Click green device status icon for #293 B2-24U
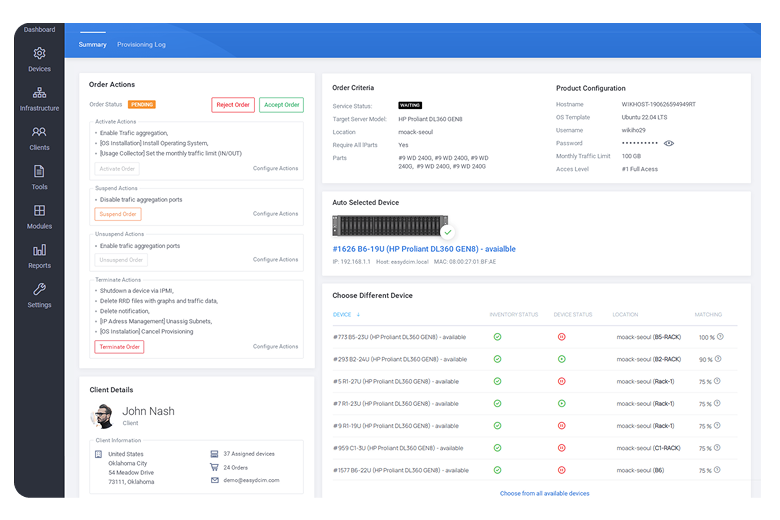 point(562,359)
